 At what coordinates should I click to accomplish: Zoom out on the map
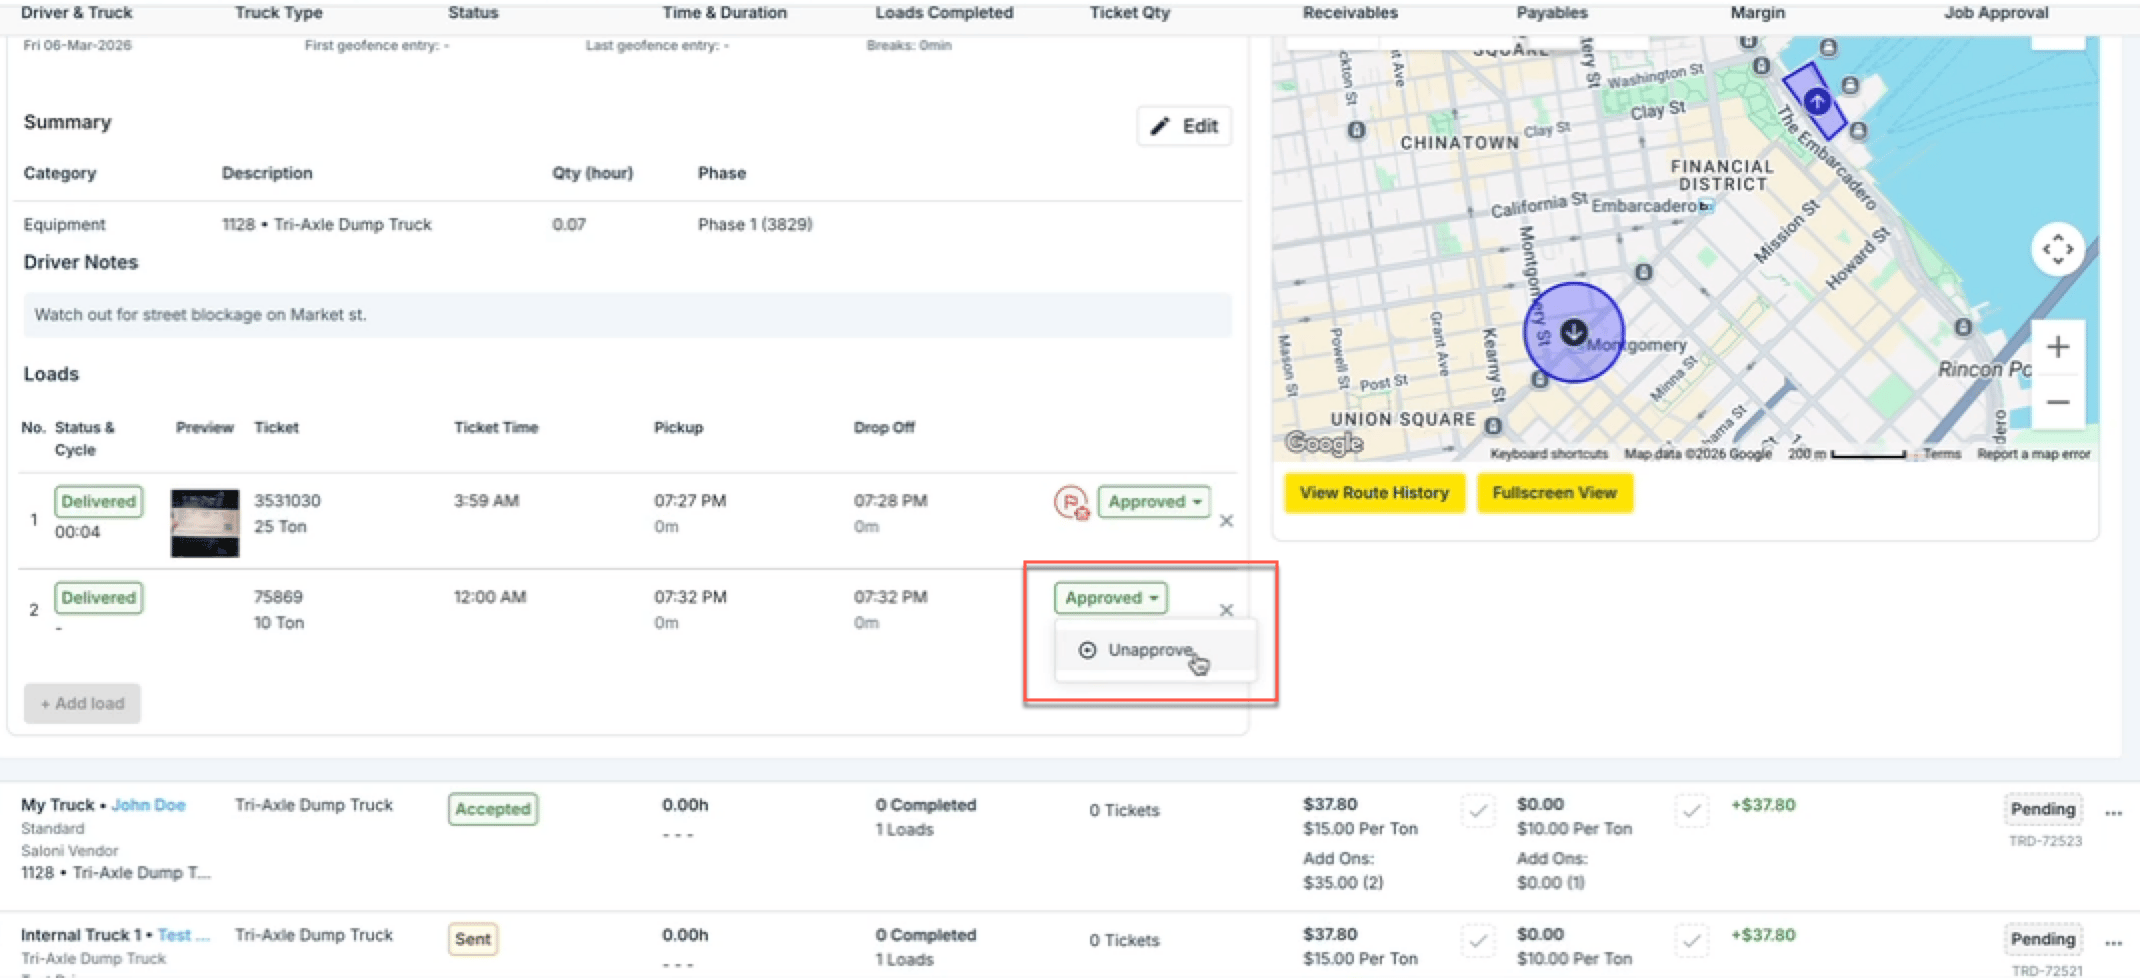pyautogui.click(x=2057, y=402)
